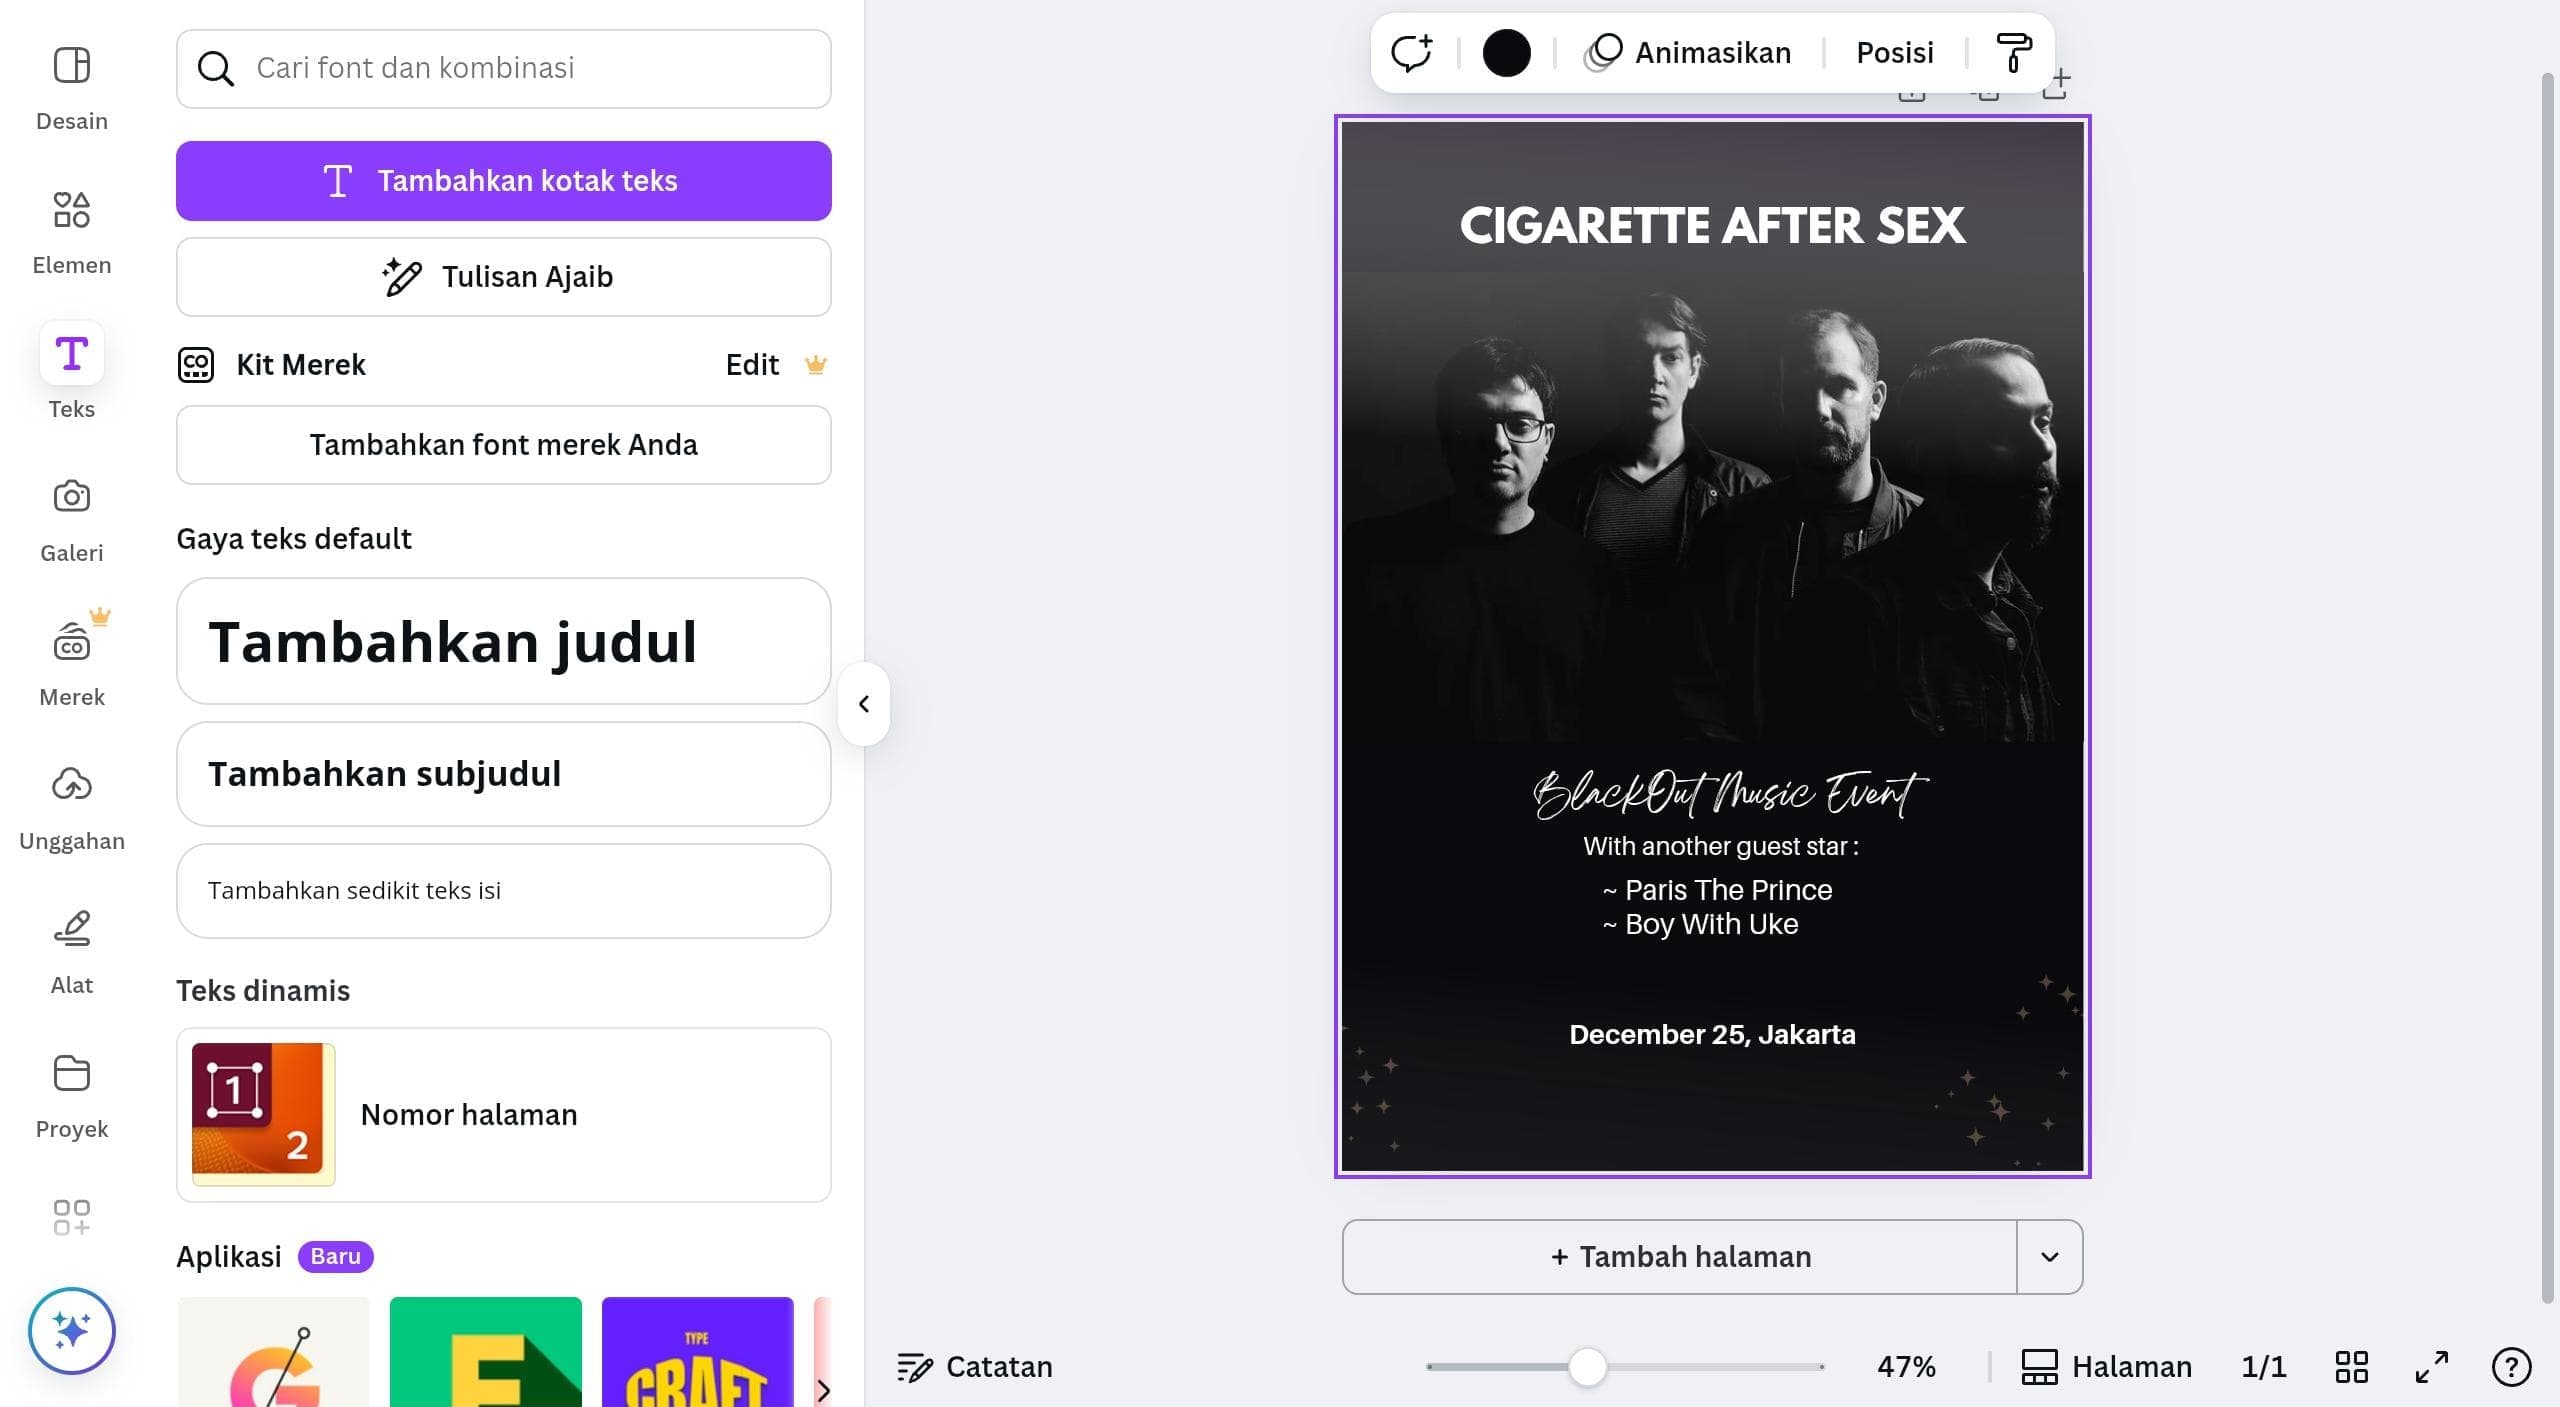Open the Unggahan upload panel

point(71,808)
